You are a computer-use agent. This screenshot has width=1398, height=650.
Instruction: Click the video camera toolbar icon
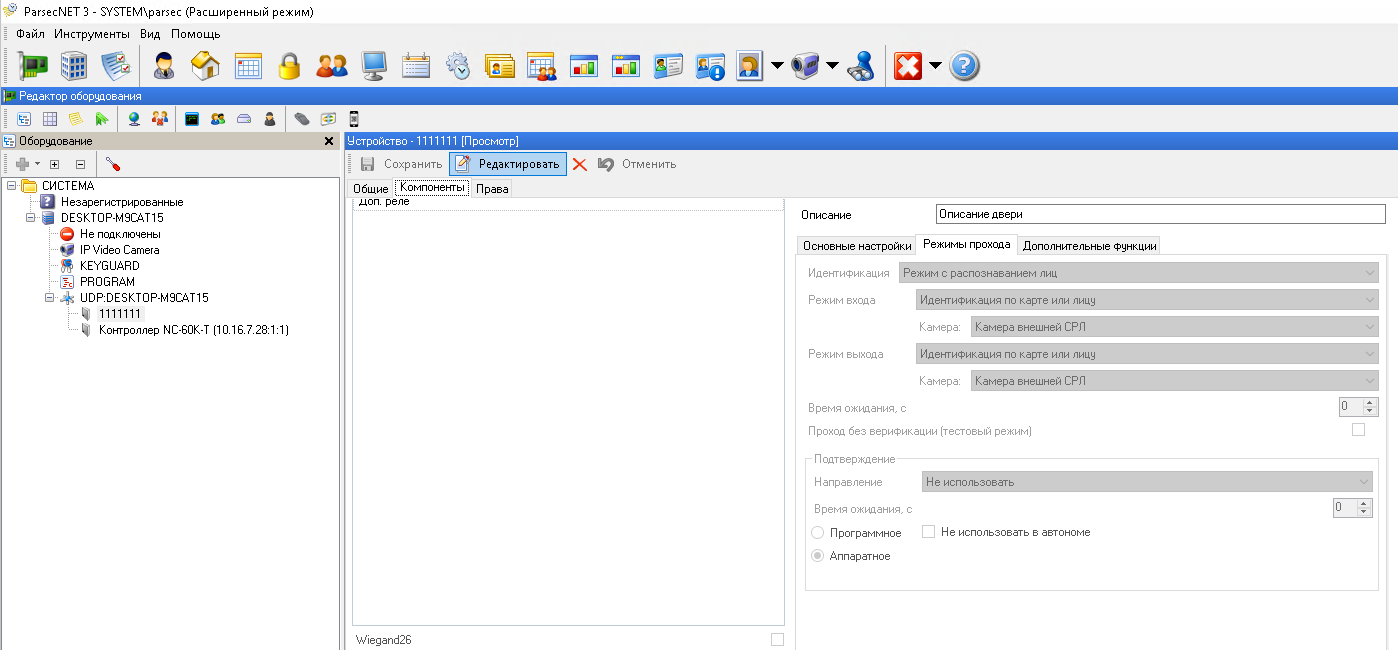pos(805,66)
